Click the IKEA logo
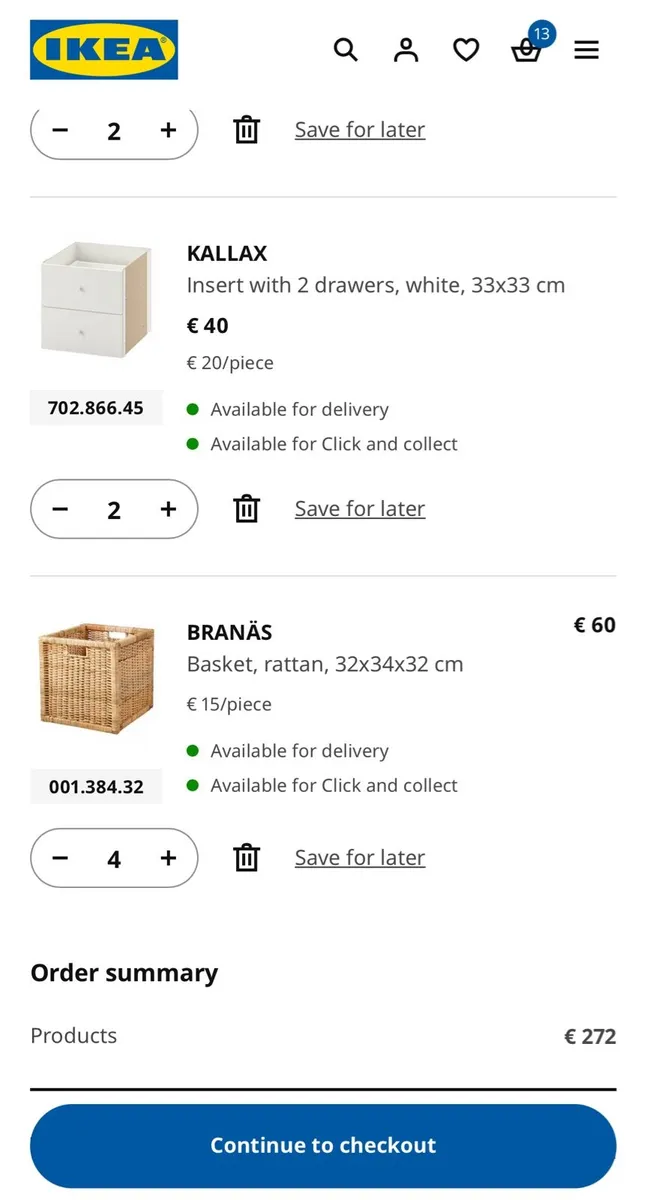 (103, 49)
